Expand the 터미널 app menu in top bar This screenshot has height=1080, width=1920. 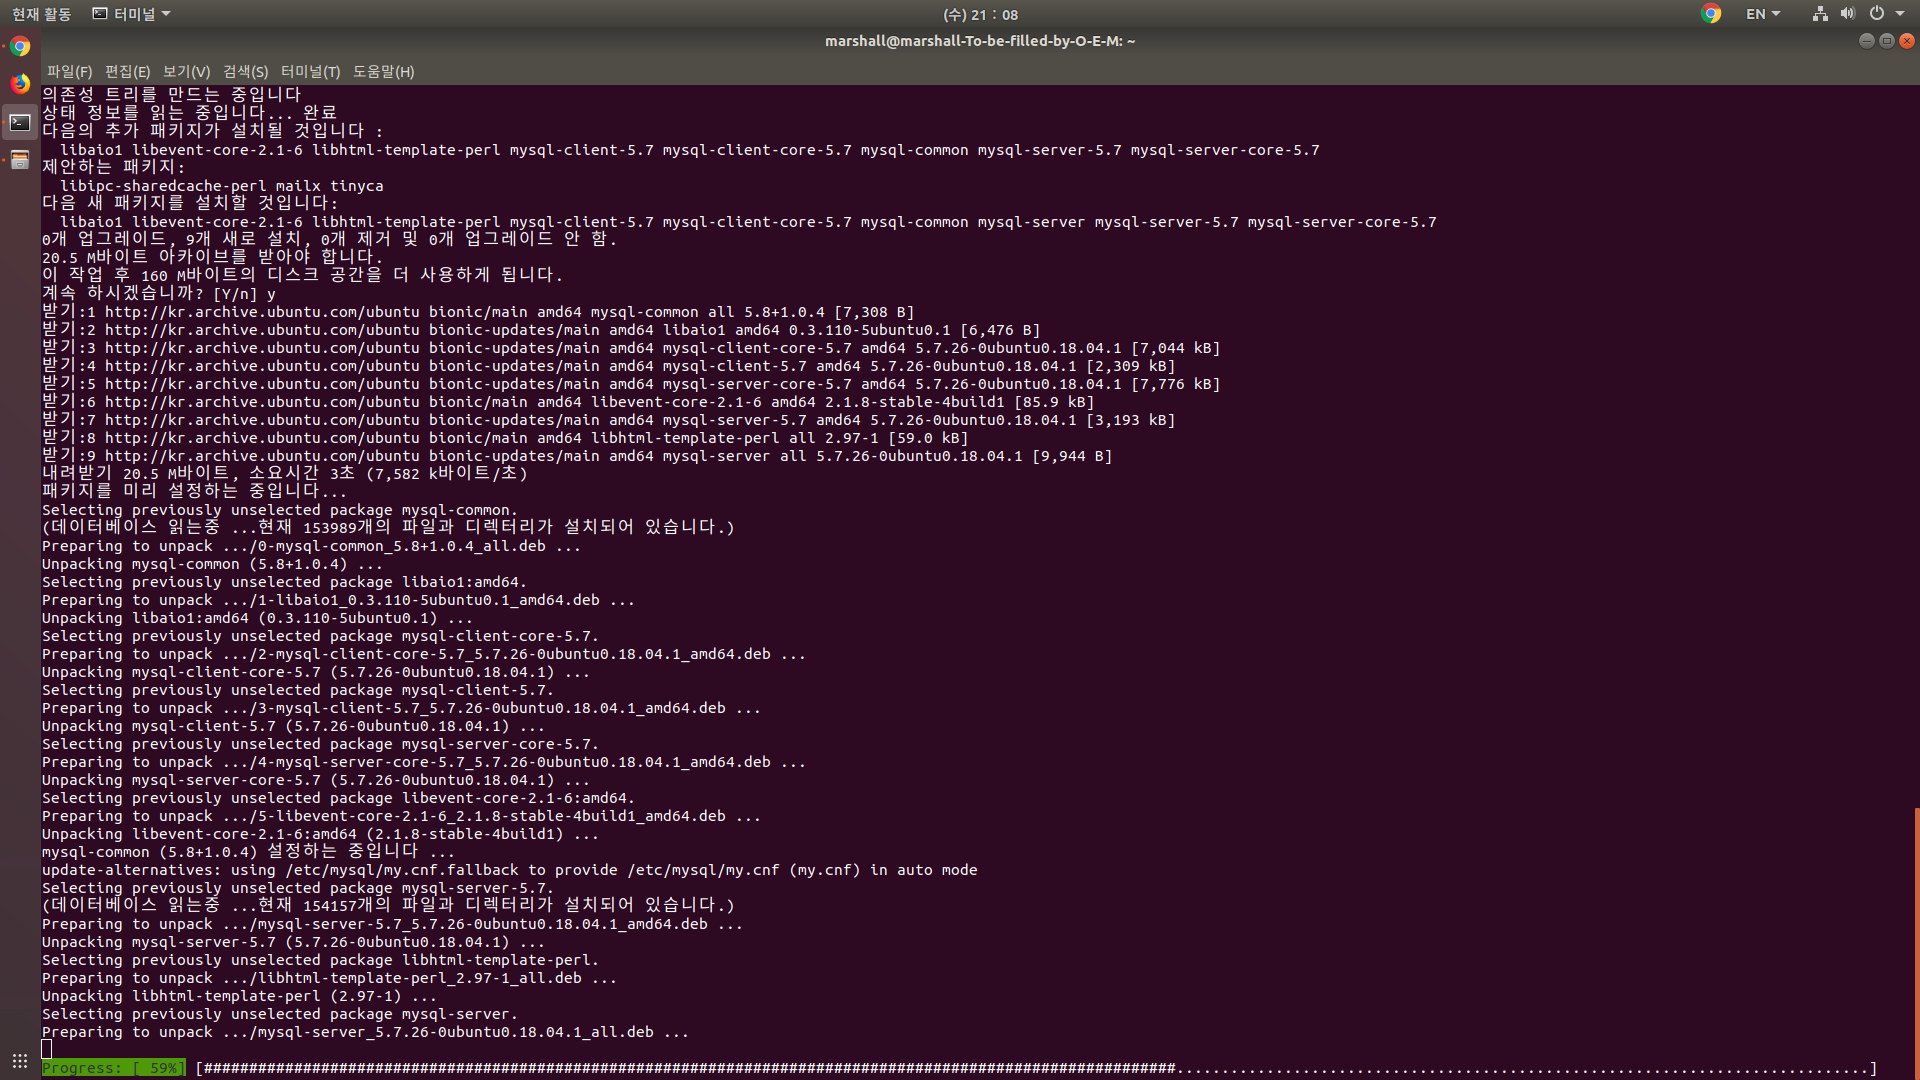tap(131, 14)
